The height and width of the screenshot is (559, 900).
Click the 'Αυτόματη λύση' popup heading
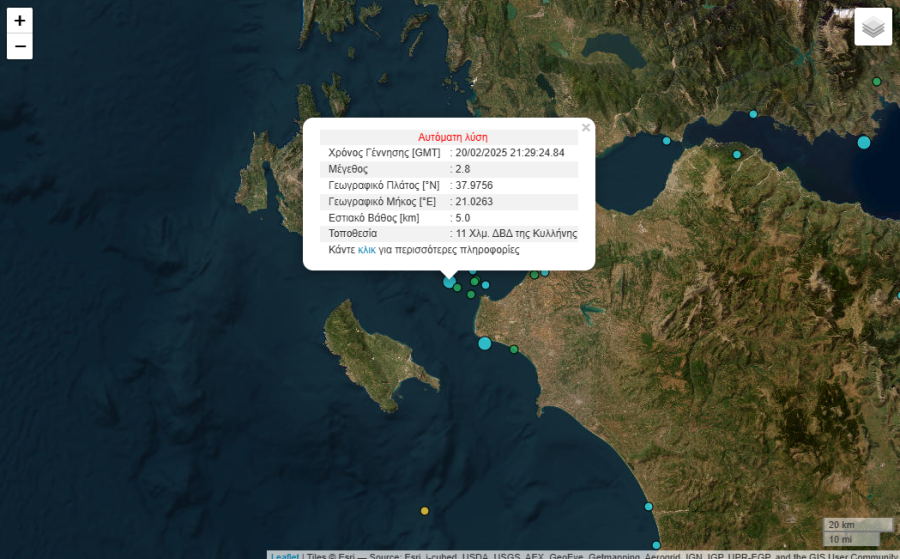click(x=453, y=137)
